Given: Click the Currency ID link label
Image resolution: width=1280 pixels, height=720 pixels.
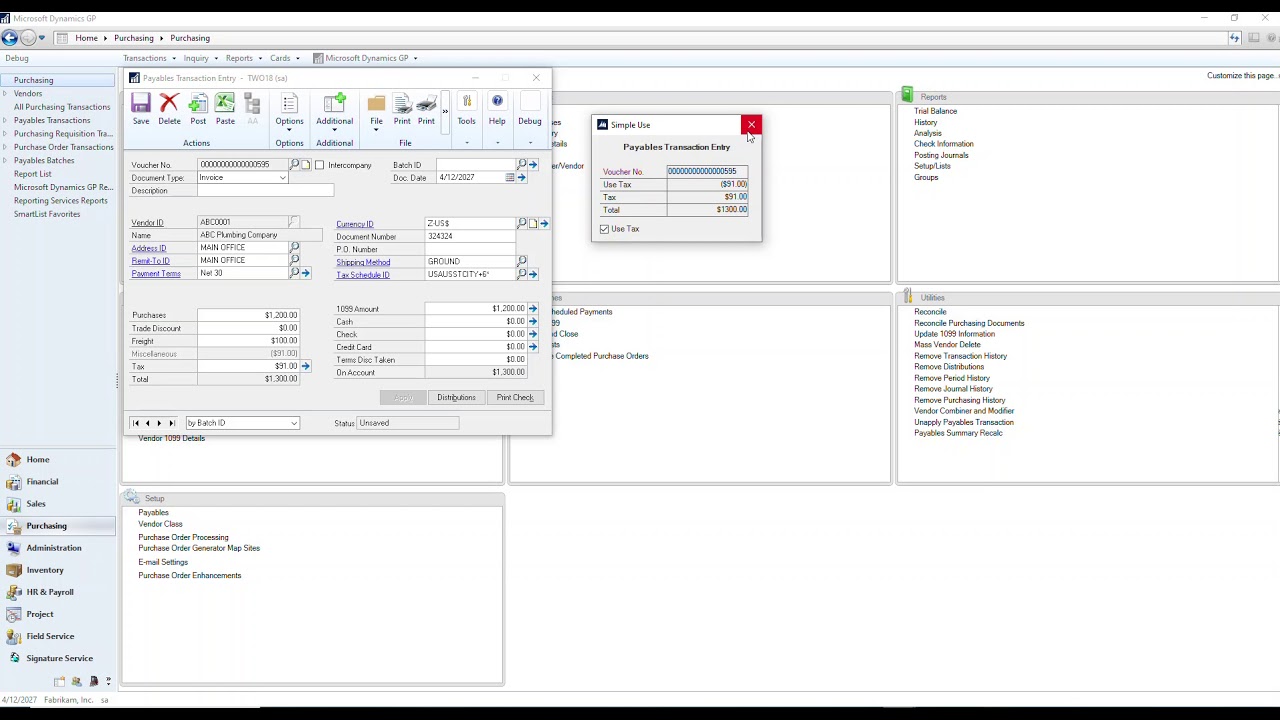Looking at the screenshot, I should tap(355, 224).
